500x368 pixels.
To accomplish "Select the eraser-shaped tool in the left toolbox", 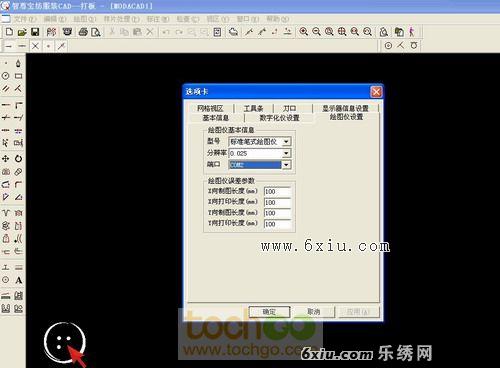I will (x=18, y=172).
